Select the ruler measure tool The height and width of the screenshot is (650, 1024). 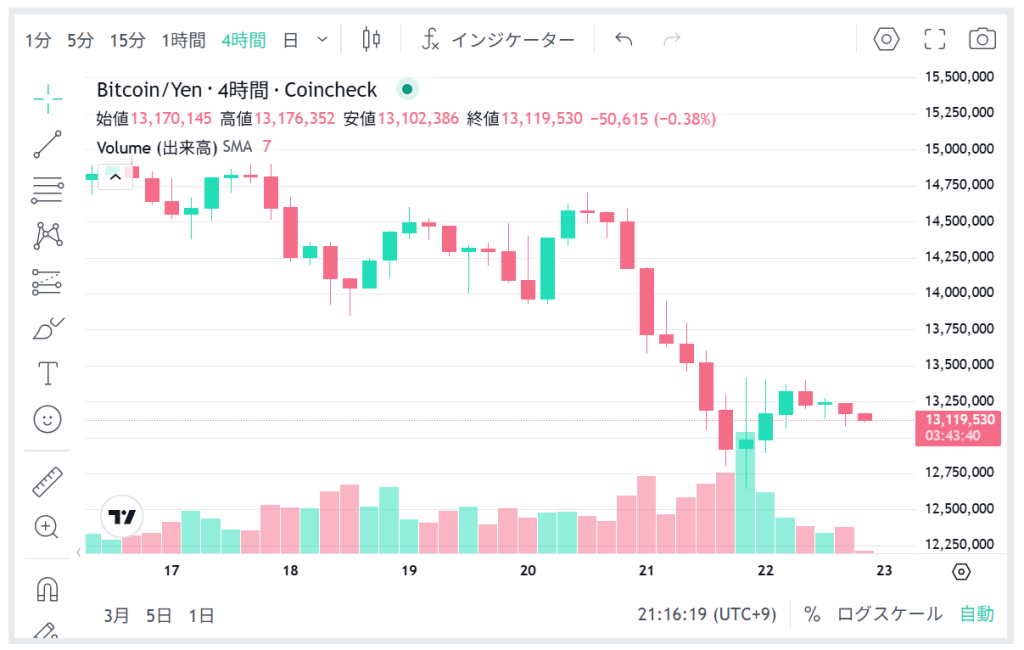click(x=47, y=482)
